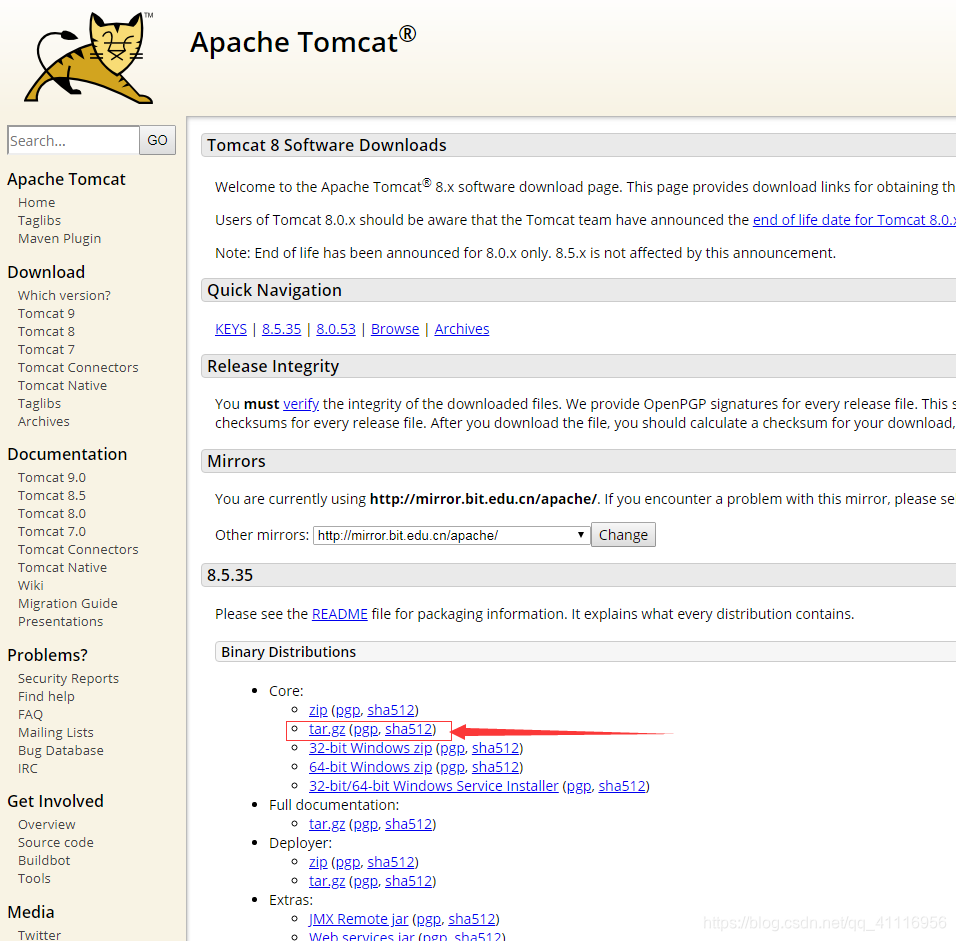Viewport: 956px width, 941px height.
Task: Download 32-bit Windows zip
Action: [x=370, y=748]
